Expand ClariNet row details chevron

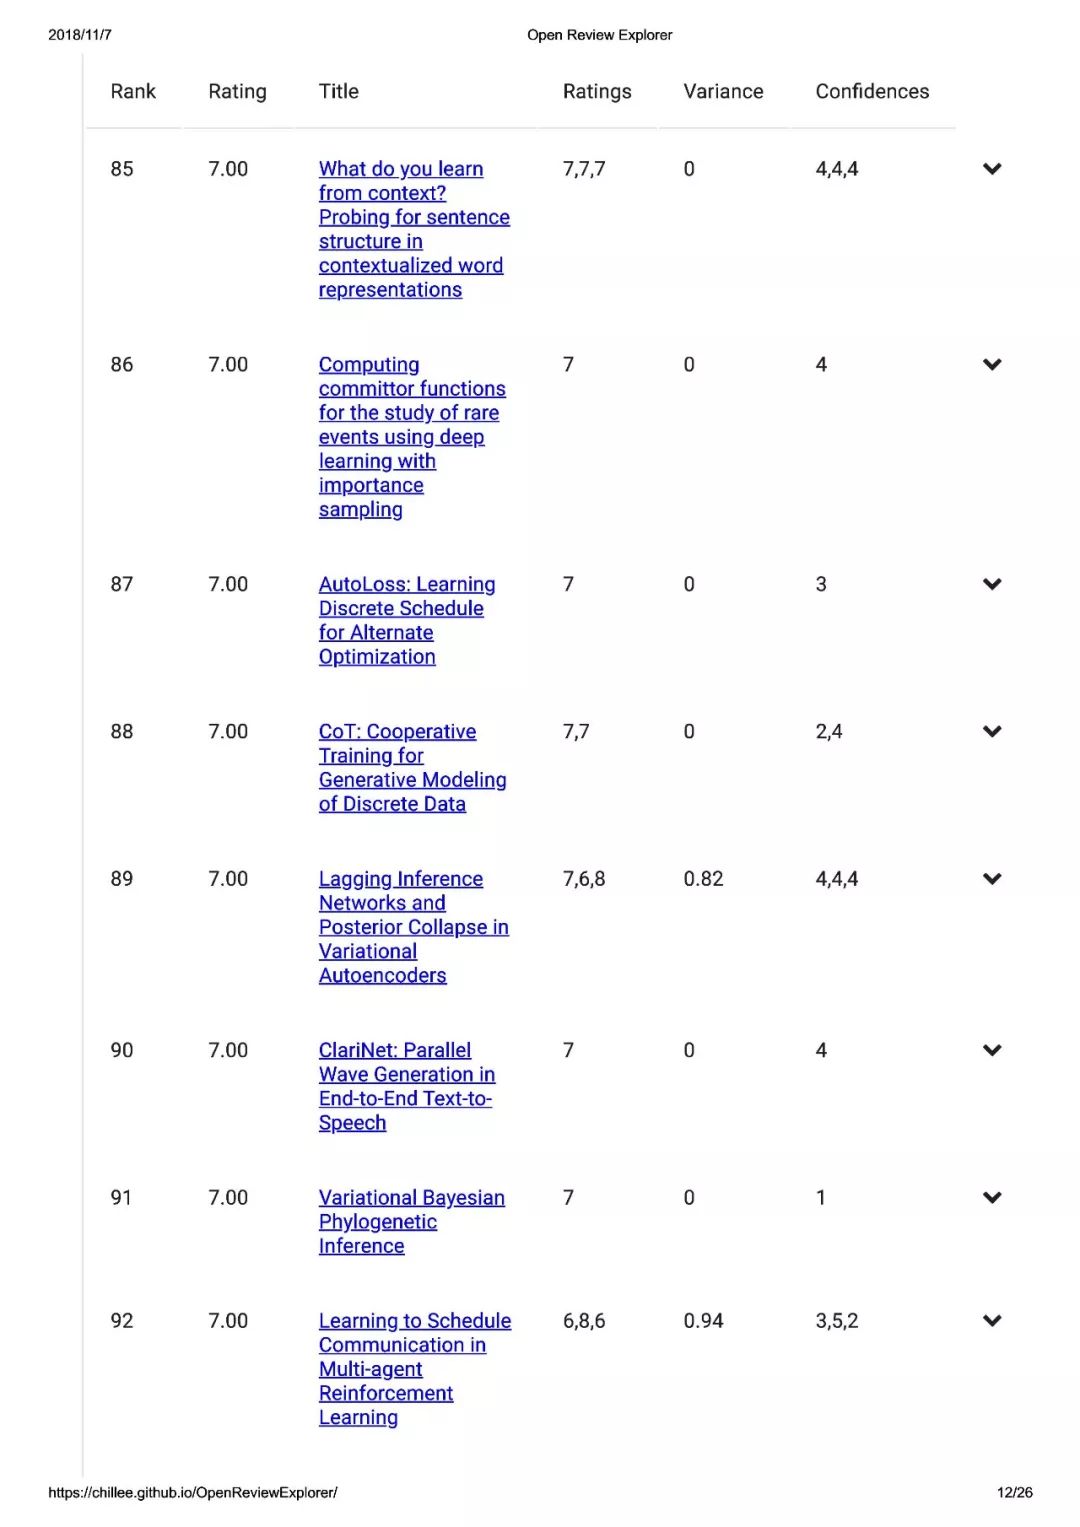(x=992, y=1050)
